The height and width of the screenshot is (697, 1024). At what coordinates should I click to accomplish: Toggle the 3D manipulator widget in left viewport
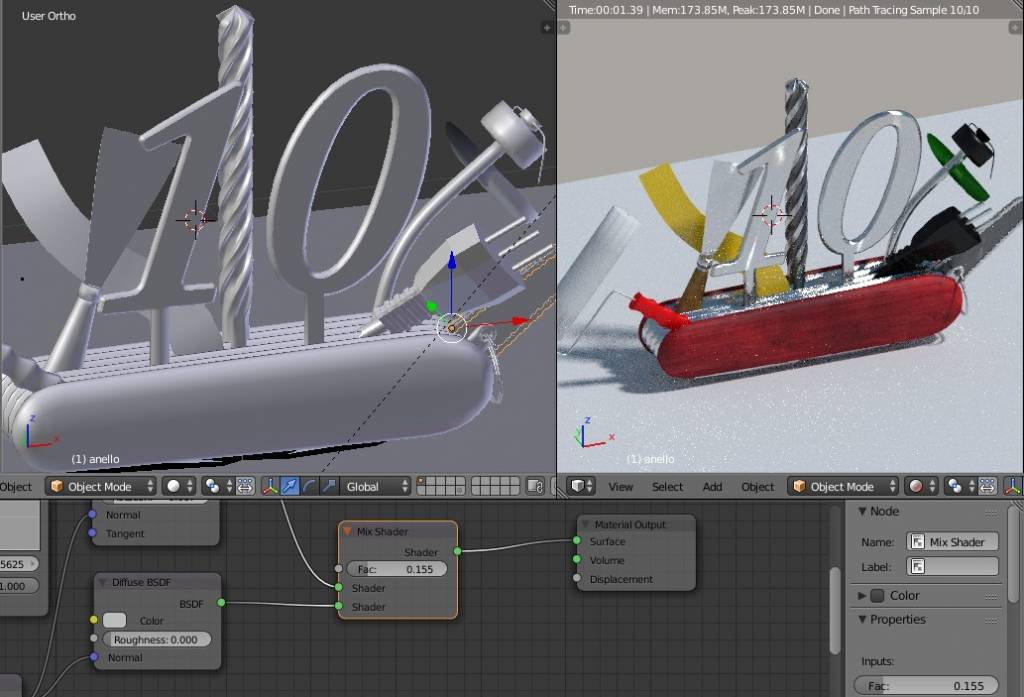coord(270,487)
